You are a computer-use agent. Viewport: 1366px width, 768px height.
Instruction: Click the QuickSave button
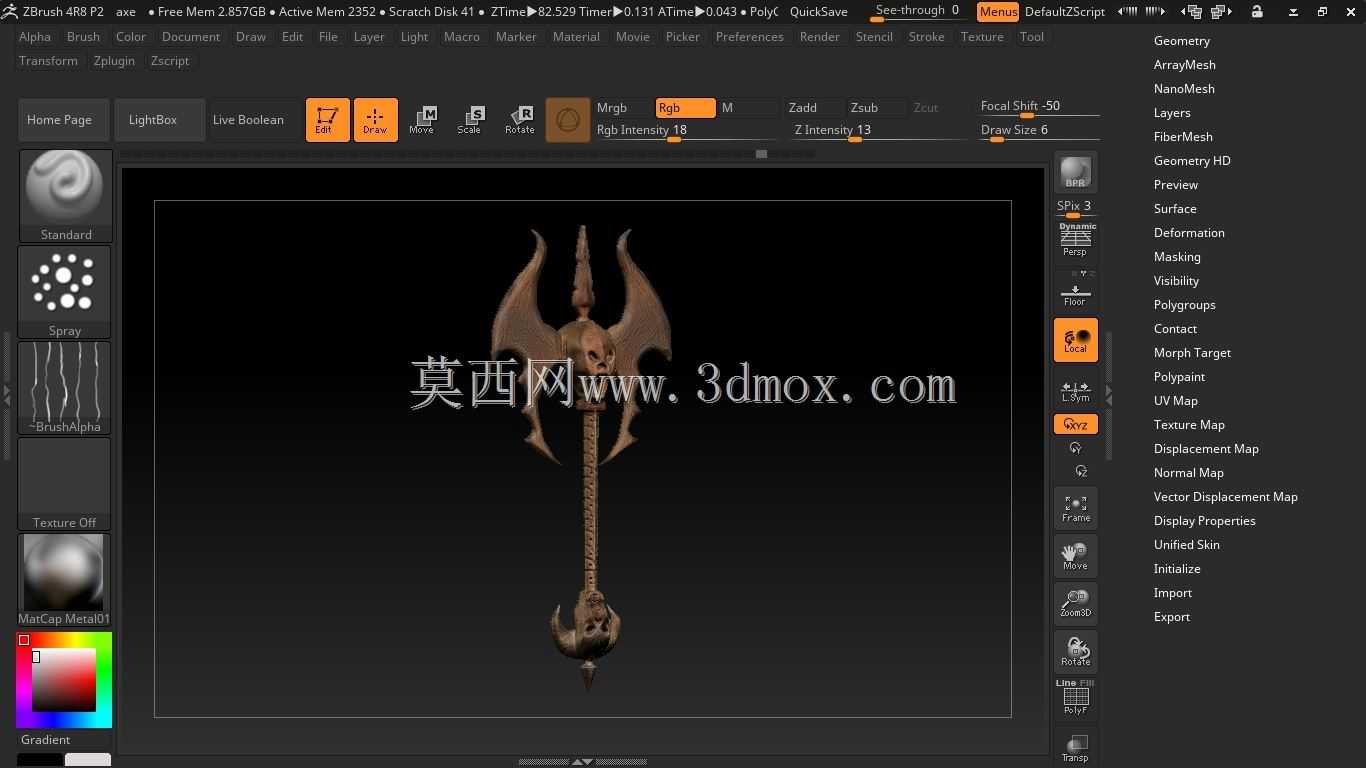coord(819,12)
